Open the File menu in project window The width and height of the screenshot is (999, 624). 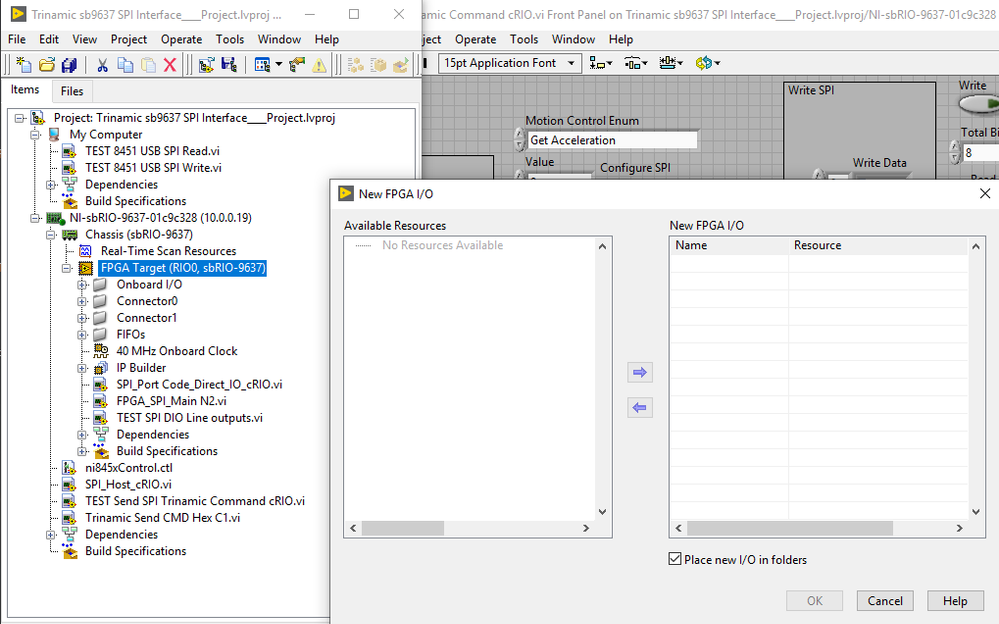coord(17,40)
